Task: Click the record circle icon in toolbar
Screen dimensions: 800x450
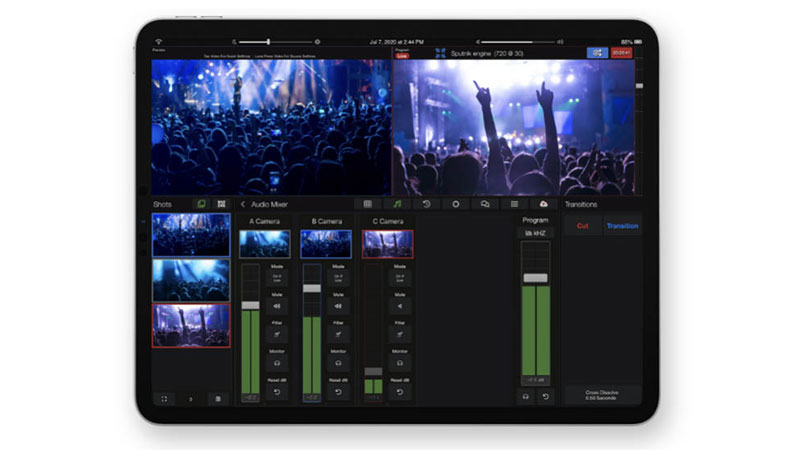Action: tap(455, 204)
